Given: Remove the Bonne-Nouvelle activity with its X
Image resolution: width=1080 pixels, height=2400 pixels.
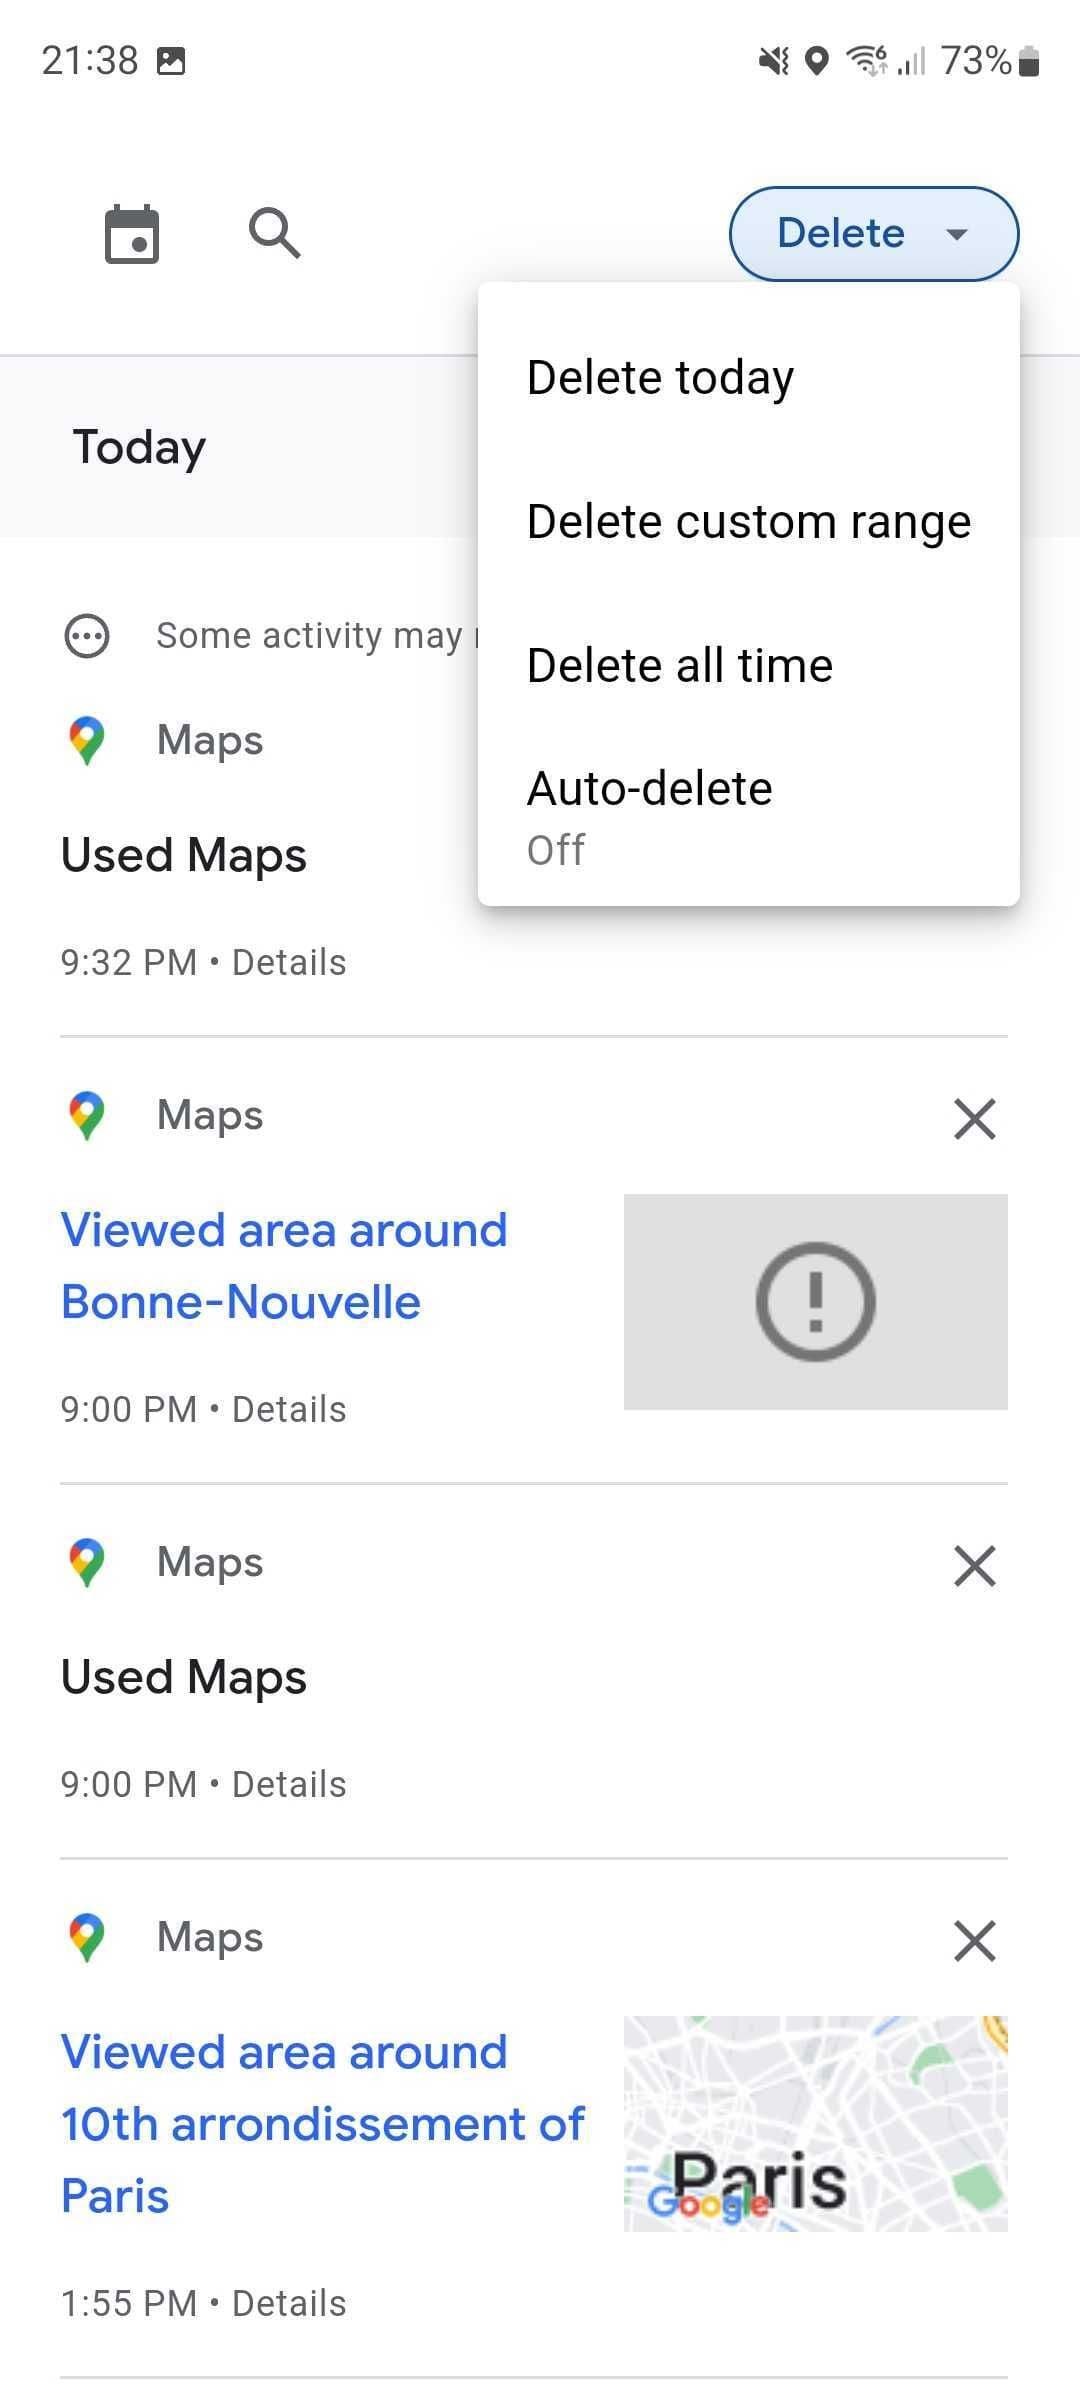Looking at the screenshot, I should 974,1119.
